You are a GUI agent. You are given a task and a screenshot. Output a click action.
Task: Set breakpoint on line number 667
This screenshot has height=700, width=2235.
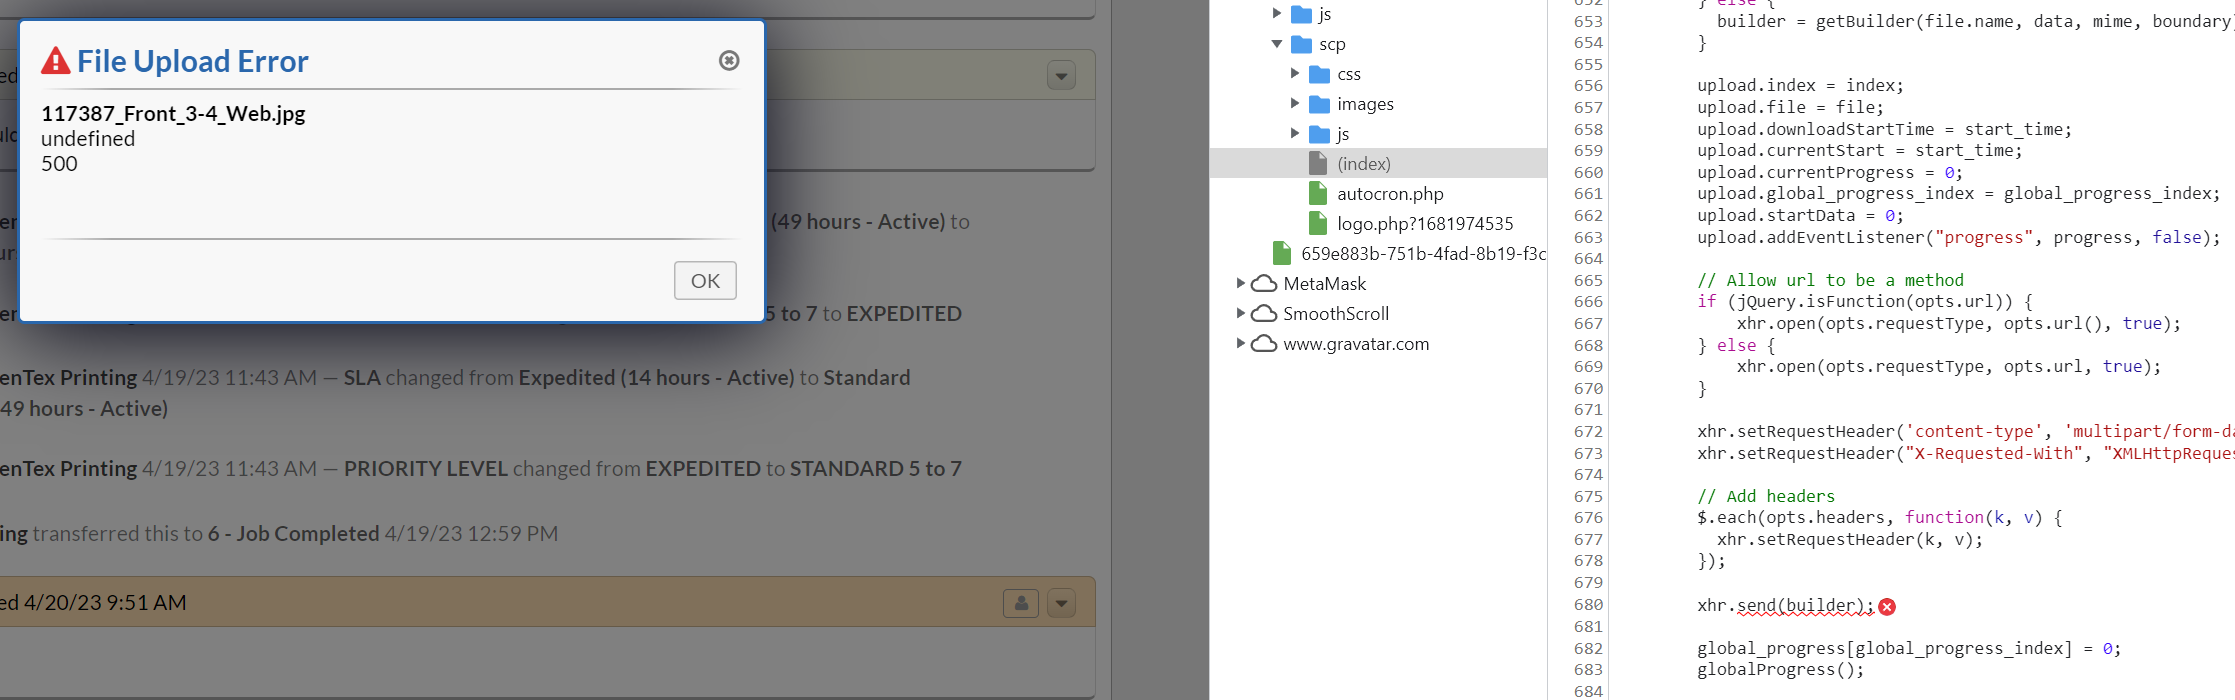1588,324
